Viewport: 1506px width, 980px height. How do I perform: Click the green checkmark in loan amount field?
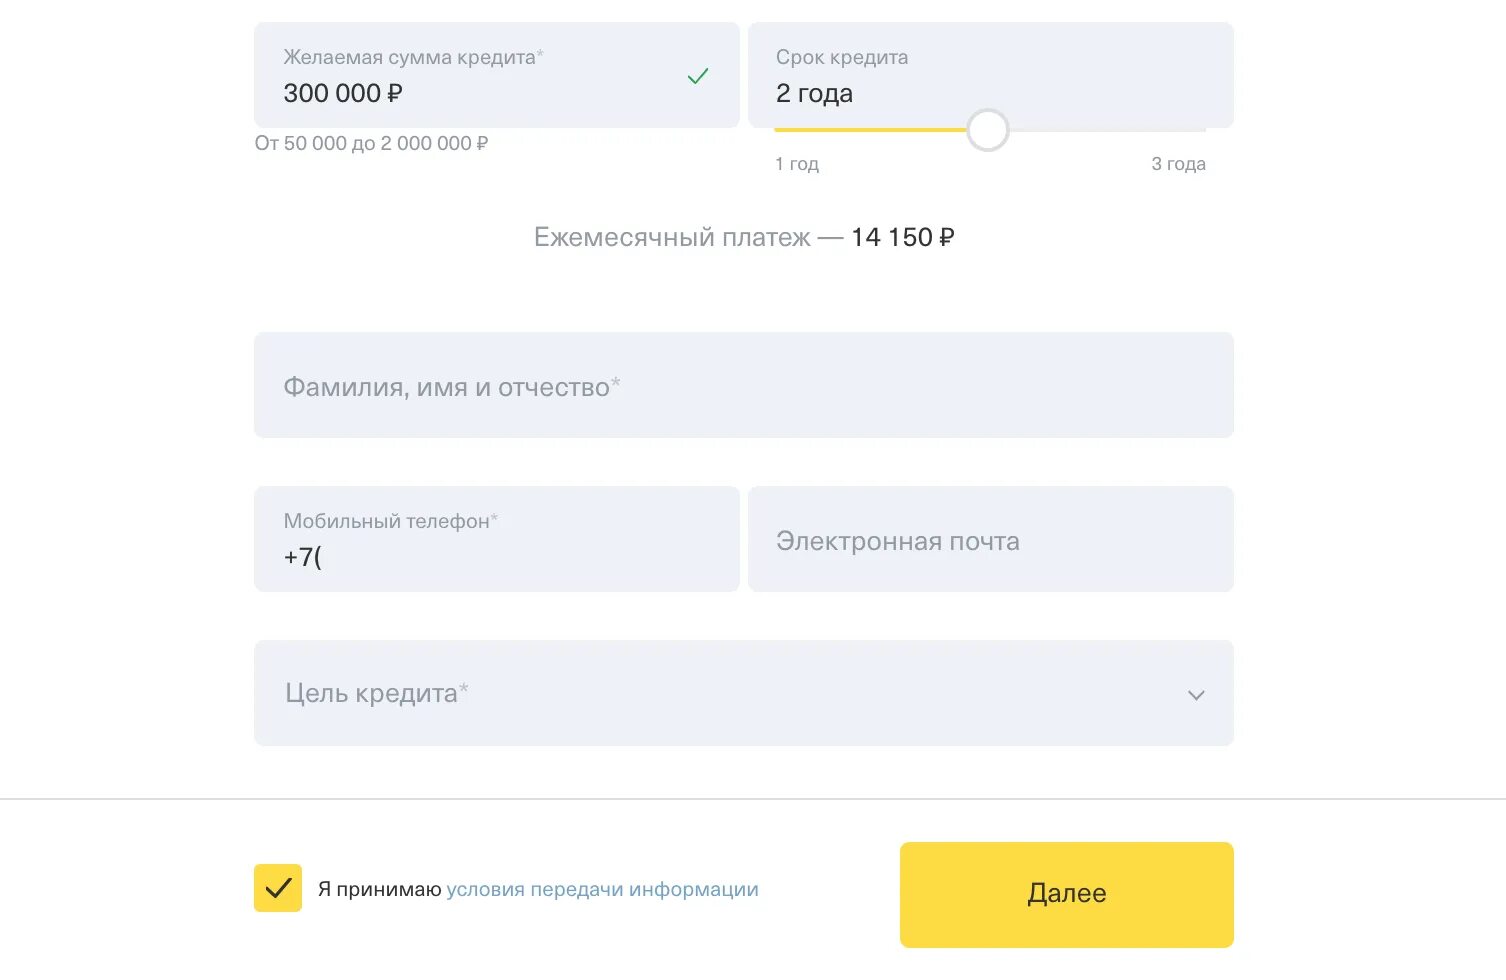[x=698, y=76]
